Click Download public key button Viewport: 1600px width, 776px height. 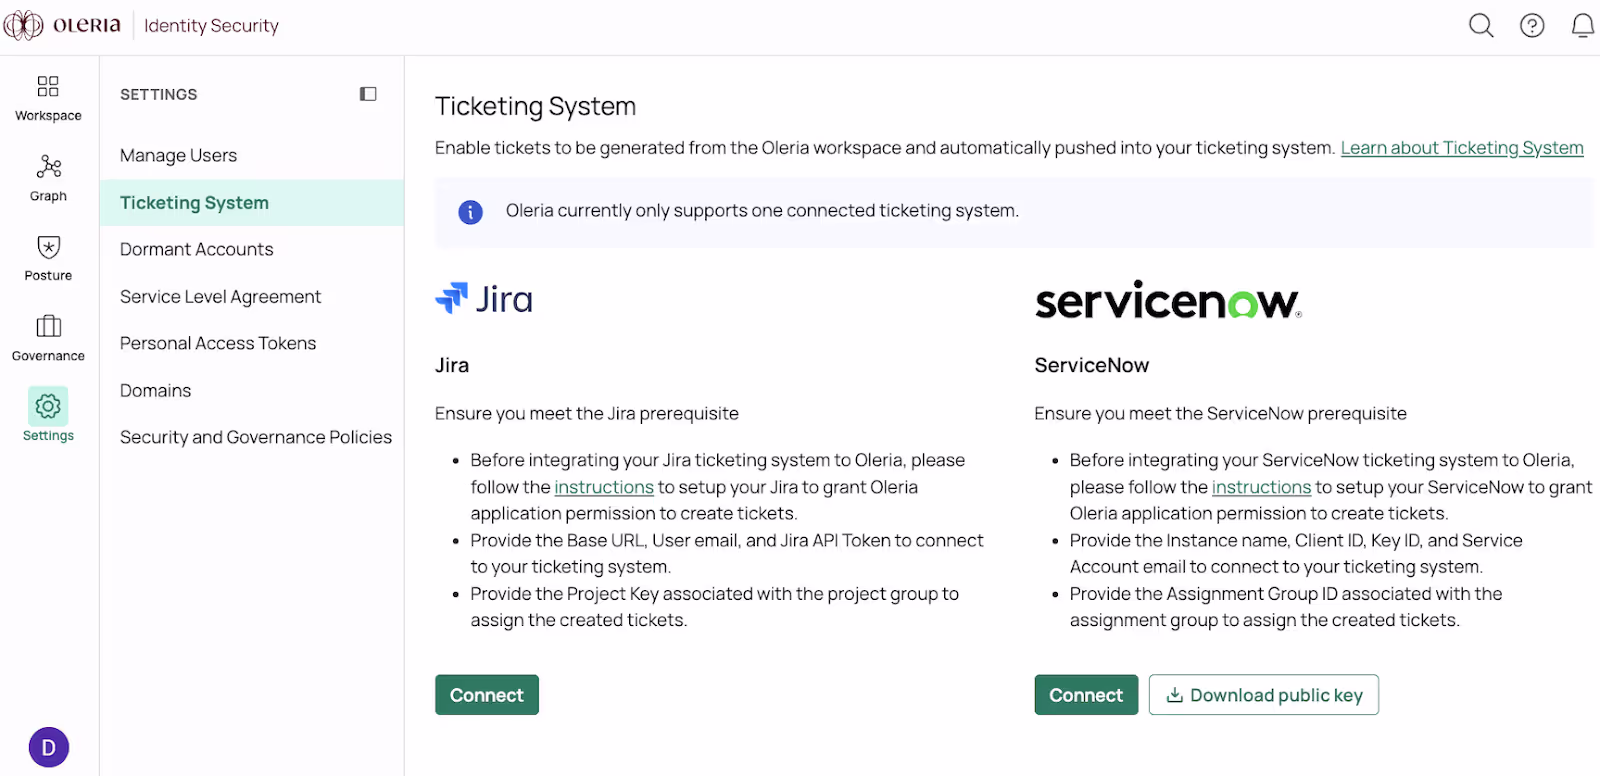click(x=1264, y=695)
